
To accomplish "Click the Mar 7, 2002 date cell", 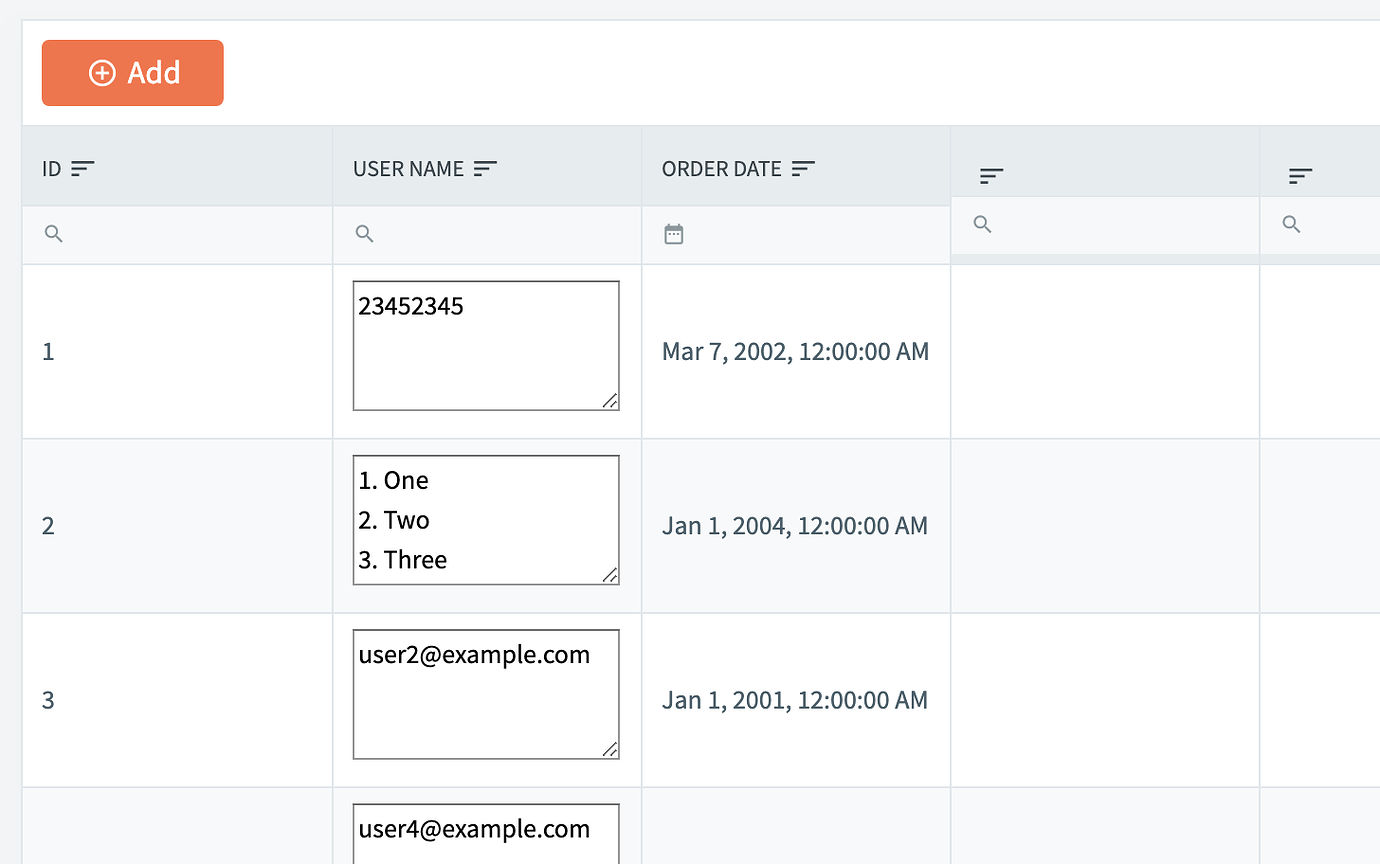I will click(795, 352).
